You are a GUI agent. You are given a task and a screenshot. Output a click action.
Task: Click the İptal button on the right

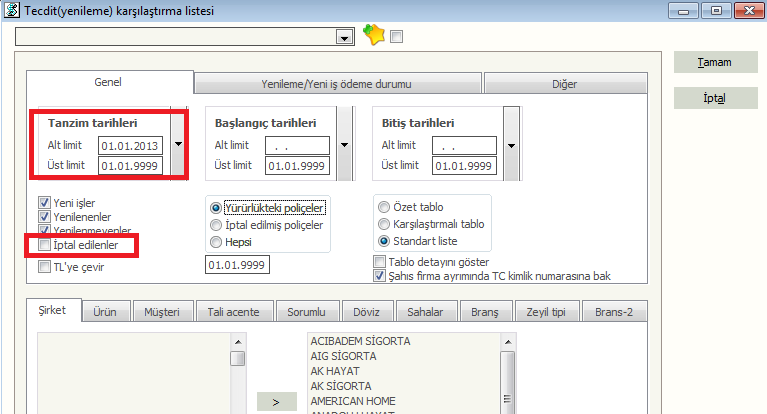(715, 98)
